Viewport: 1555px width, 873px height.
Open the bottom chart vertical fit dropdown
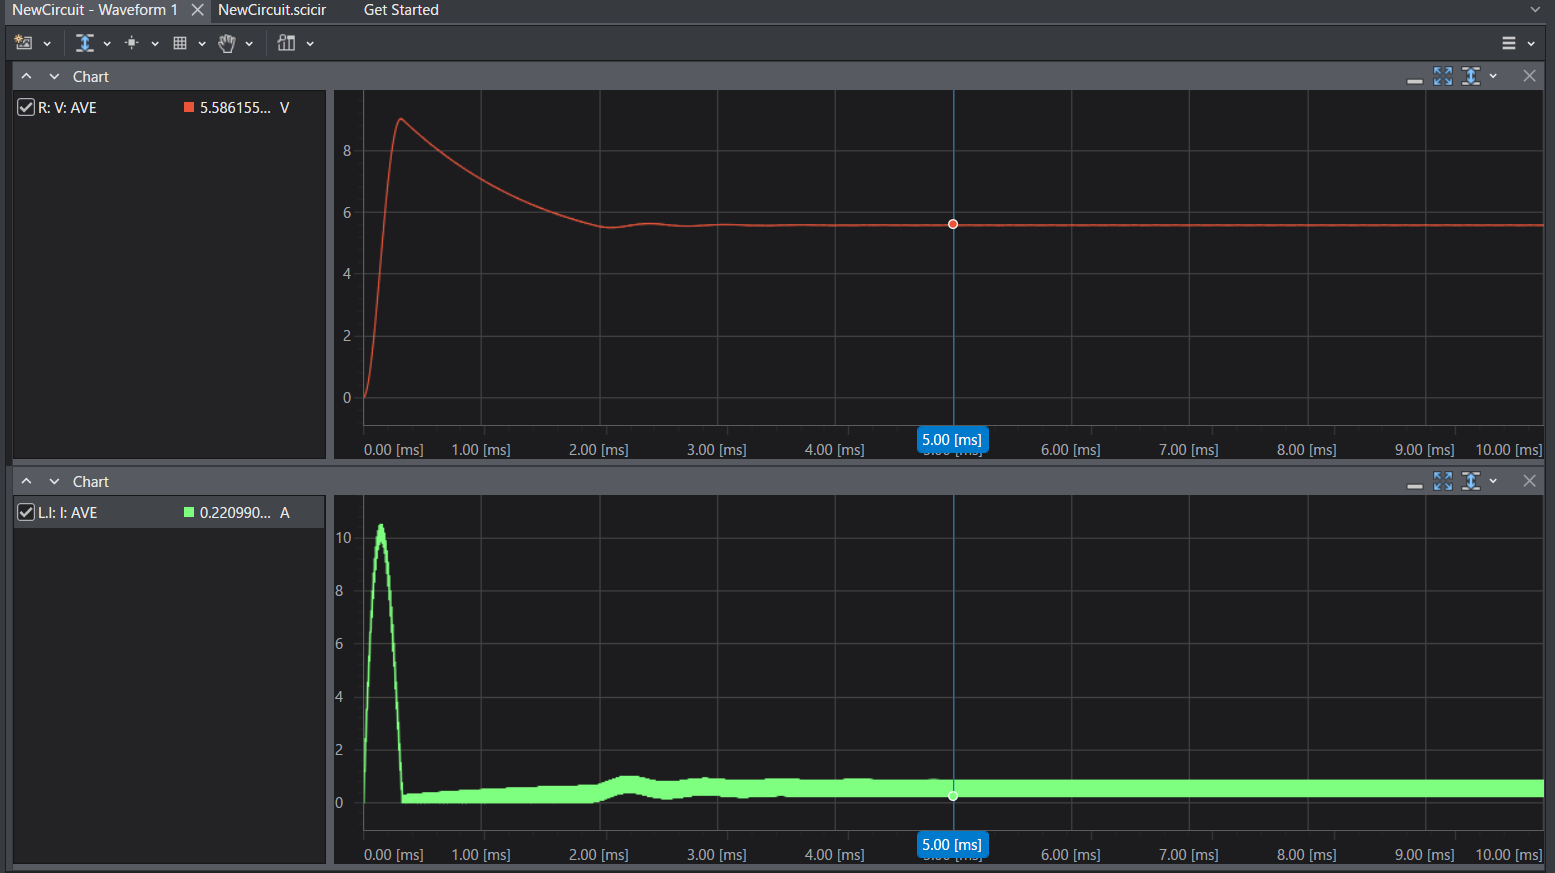pos(1493,482)
